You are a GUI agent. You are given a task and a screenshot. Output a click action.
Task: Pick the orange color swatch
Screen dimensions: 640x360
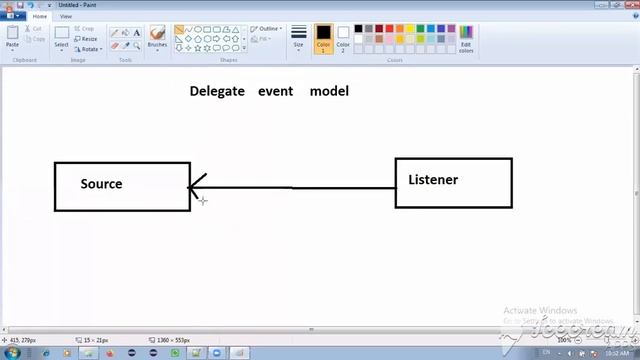click(x=400, y=29)
